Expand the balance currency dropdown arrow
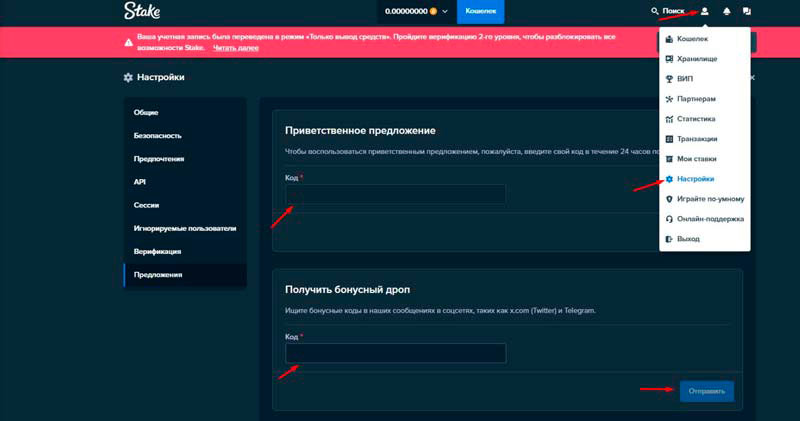 445,12
